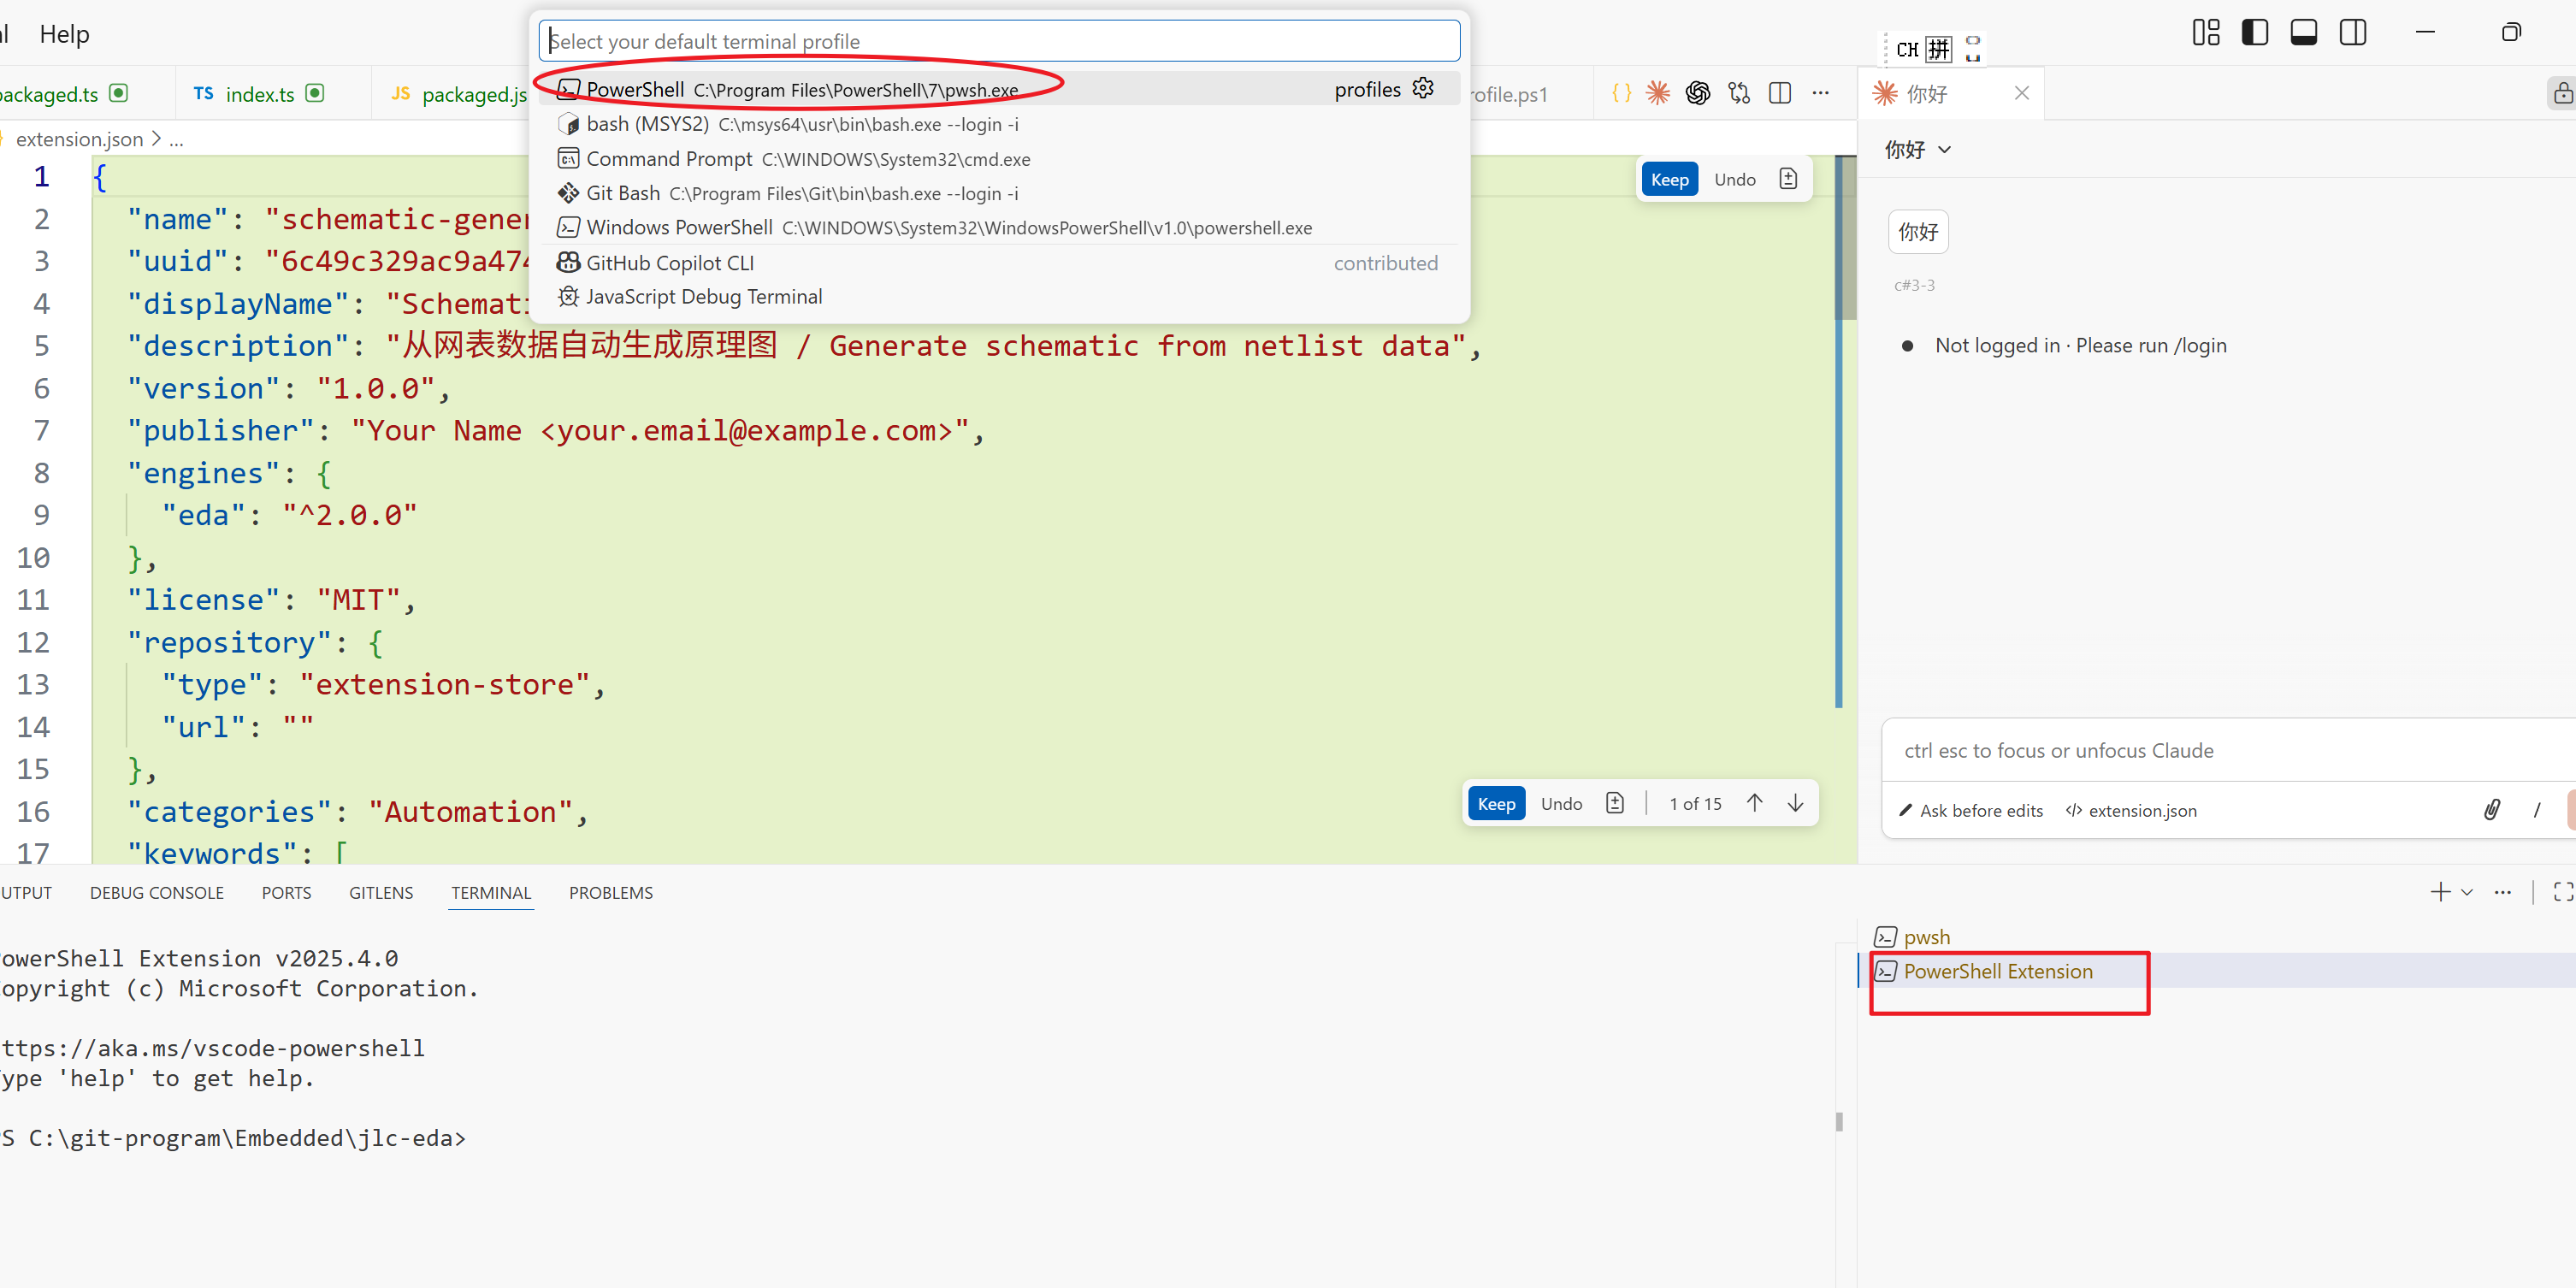The image size is (2576, 1288).
Task: Open the Customize Layout icon in title bar
Action: pyautogui.click(x=2206, y=32)
